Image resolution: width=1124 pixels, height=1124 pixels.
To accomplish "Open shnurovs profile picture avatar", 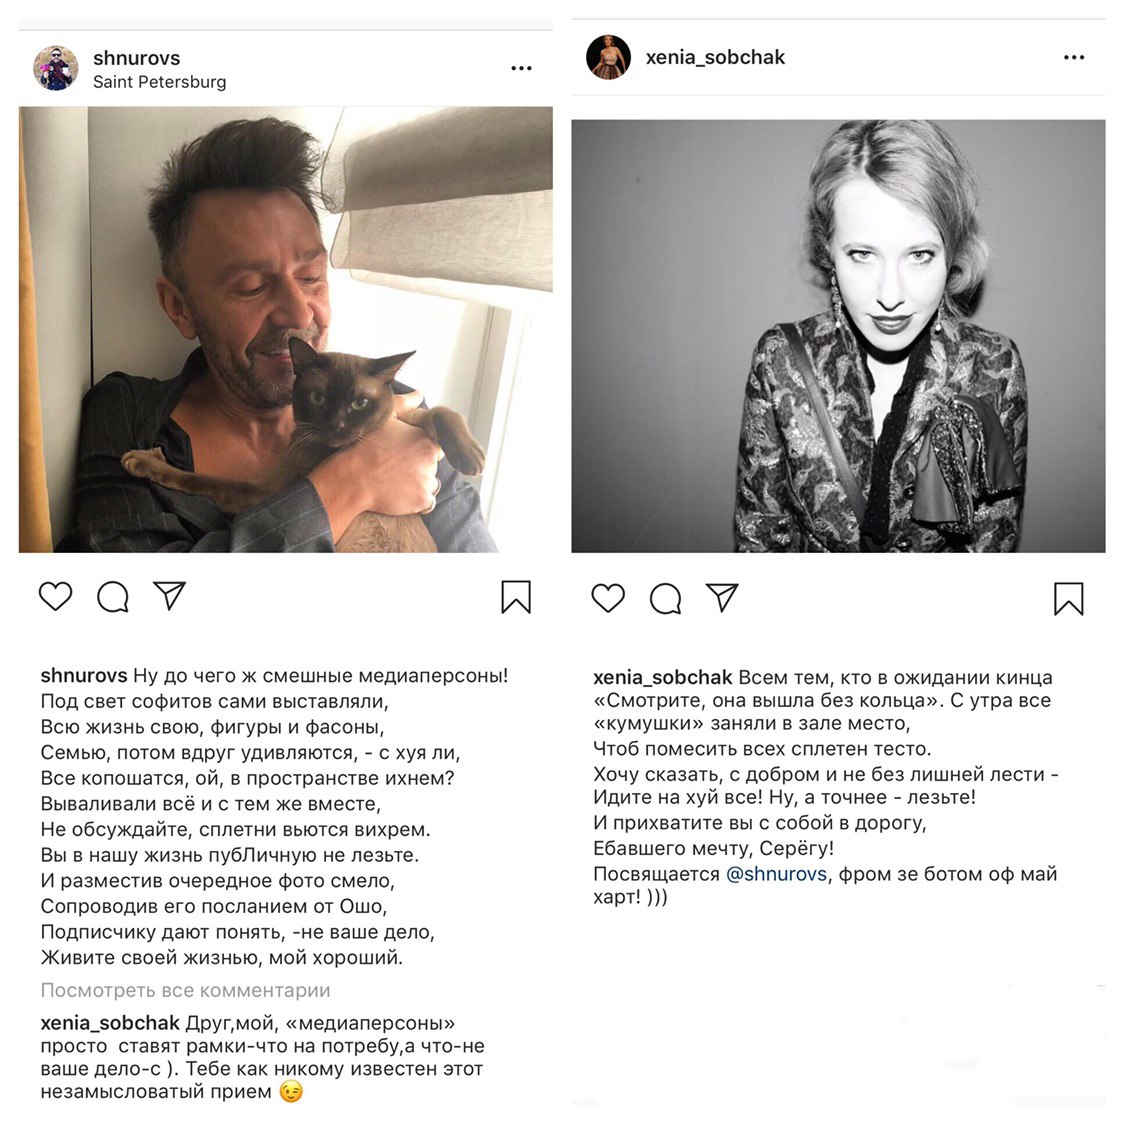I will [x=56, y=68].
